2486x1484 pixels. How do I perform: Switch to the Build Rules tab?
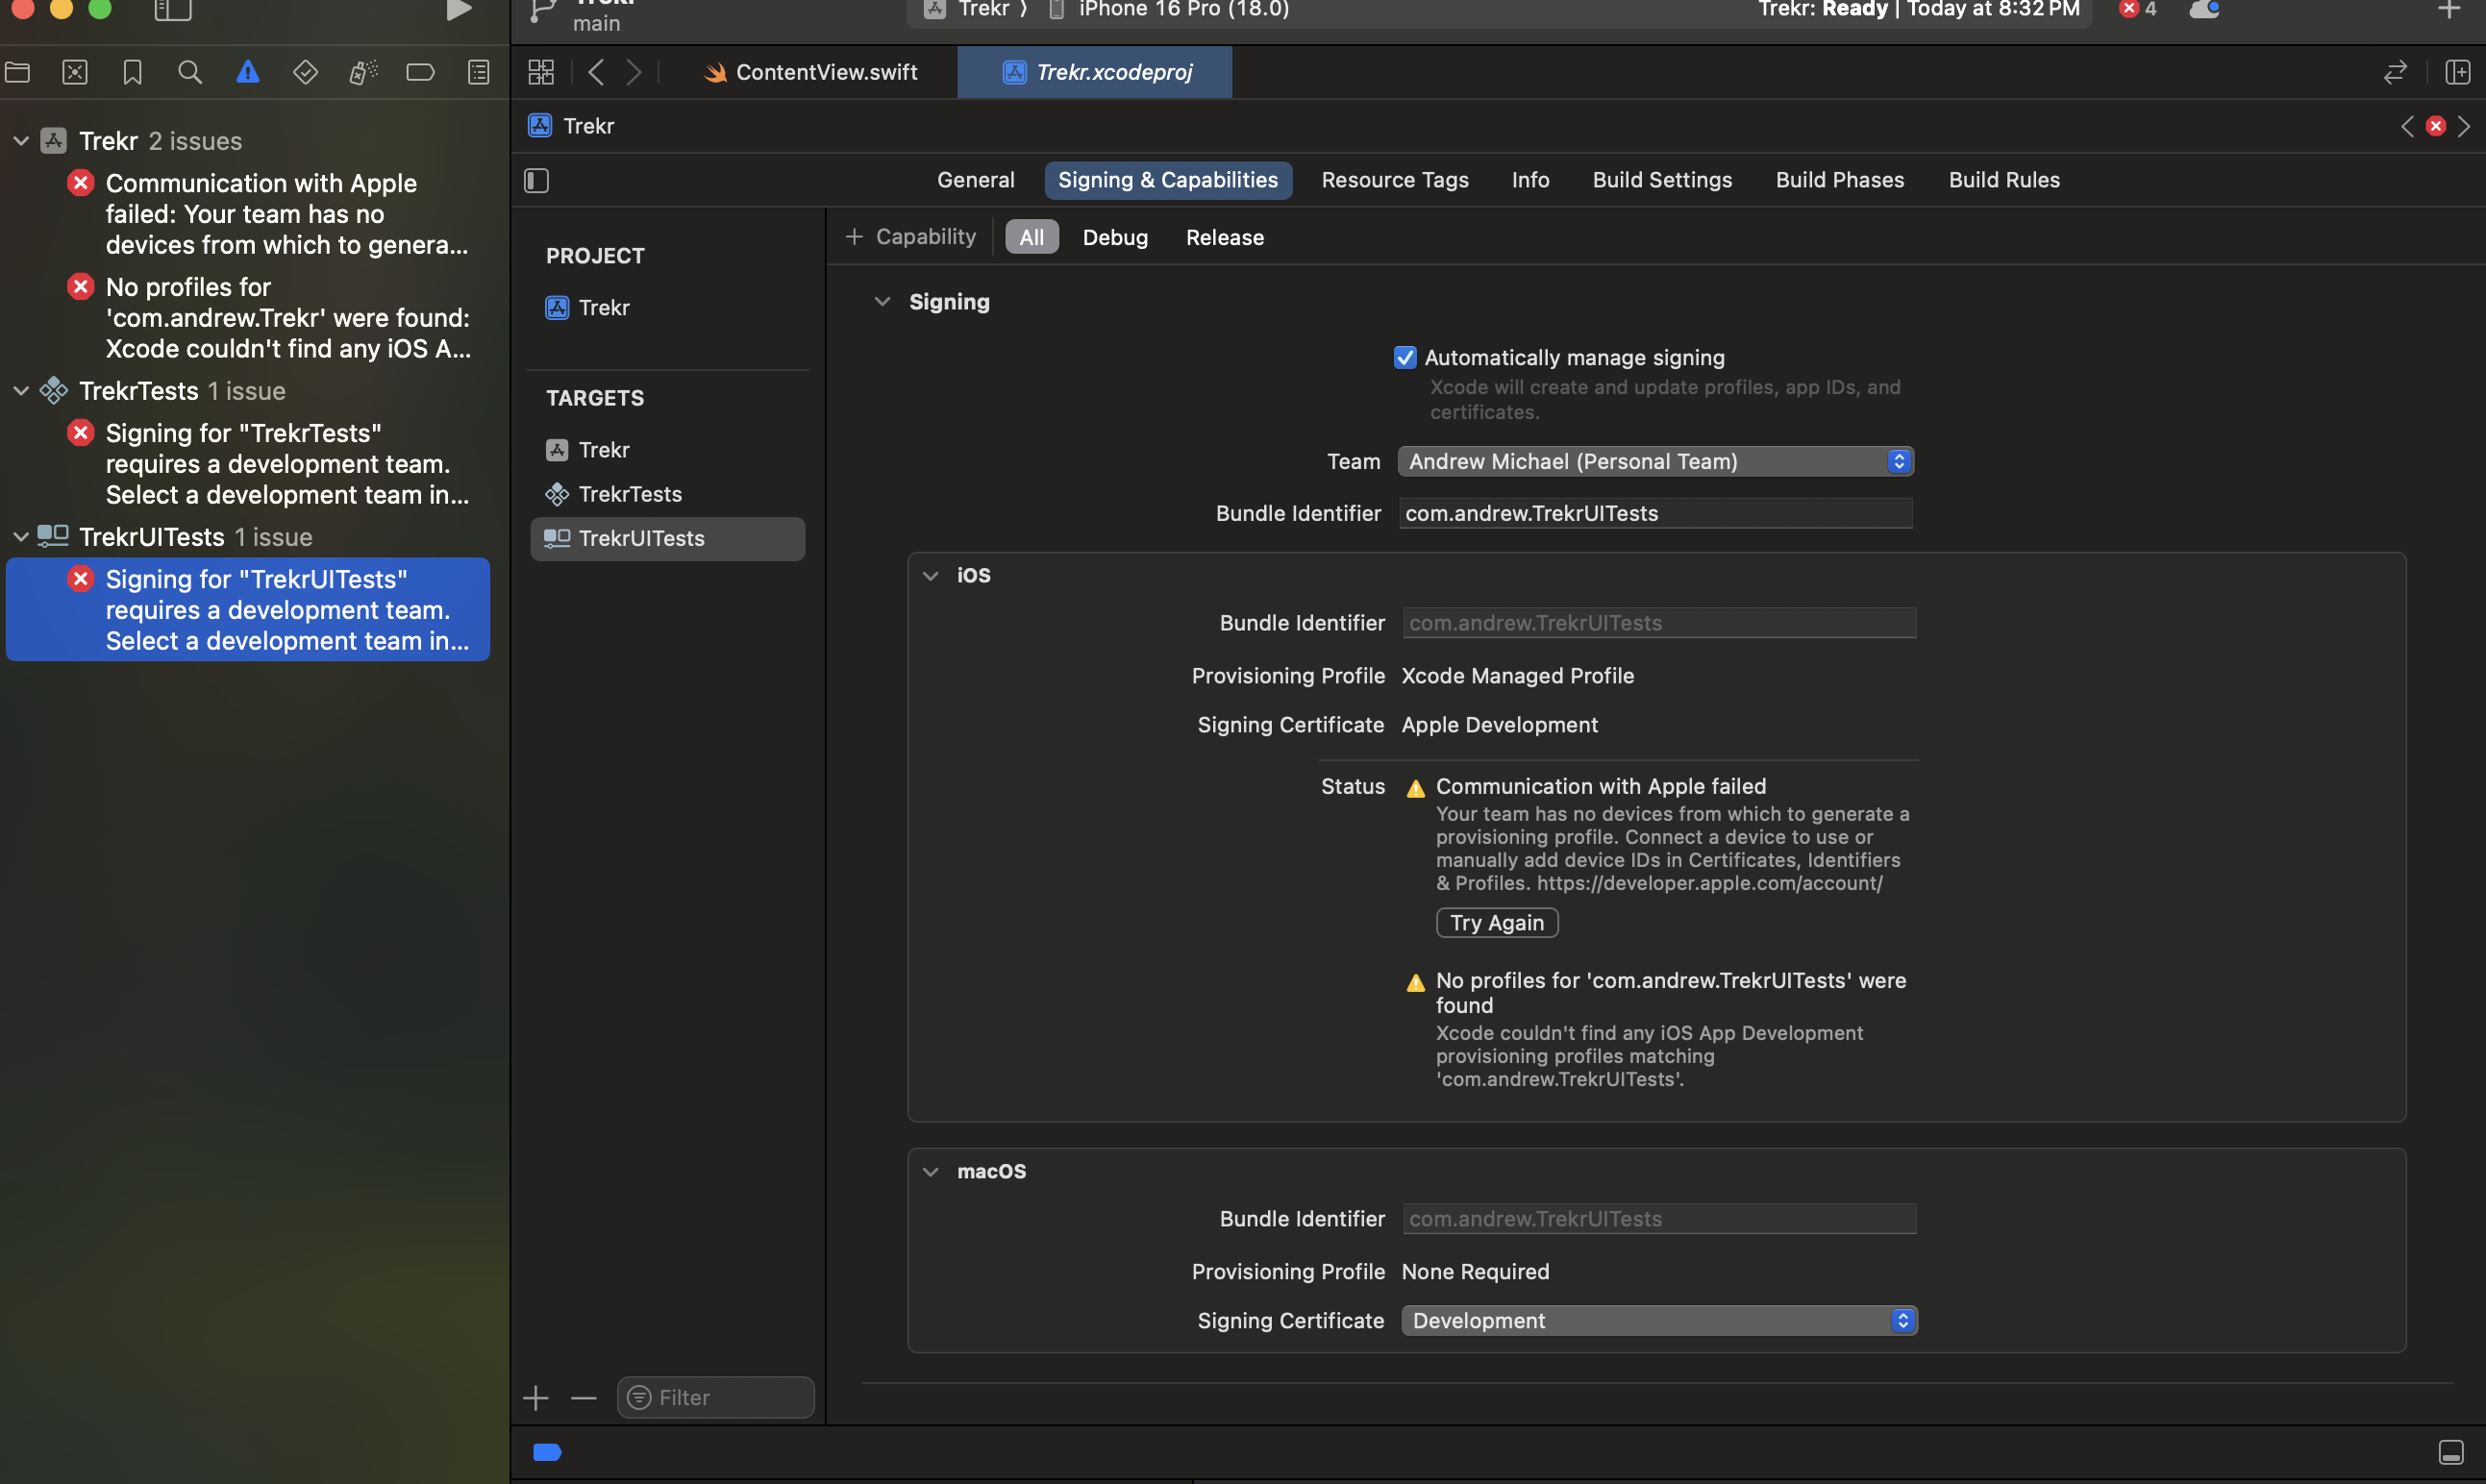click(2004, 180)
